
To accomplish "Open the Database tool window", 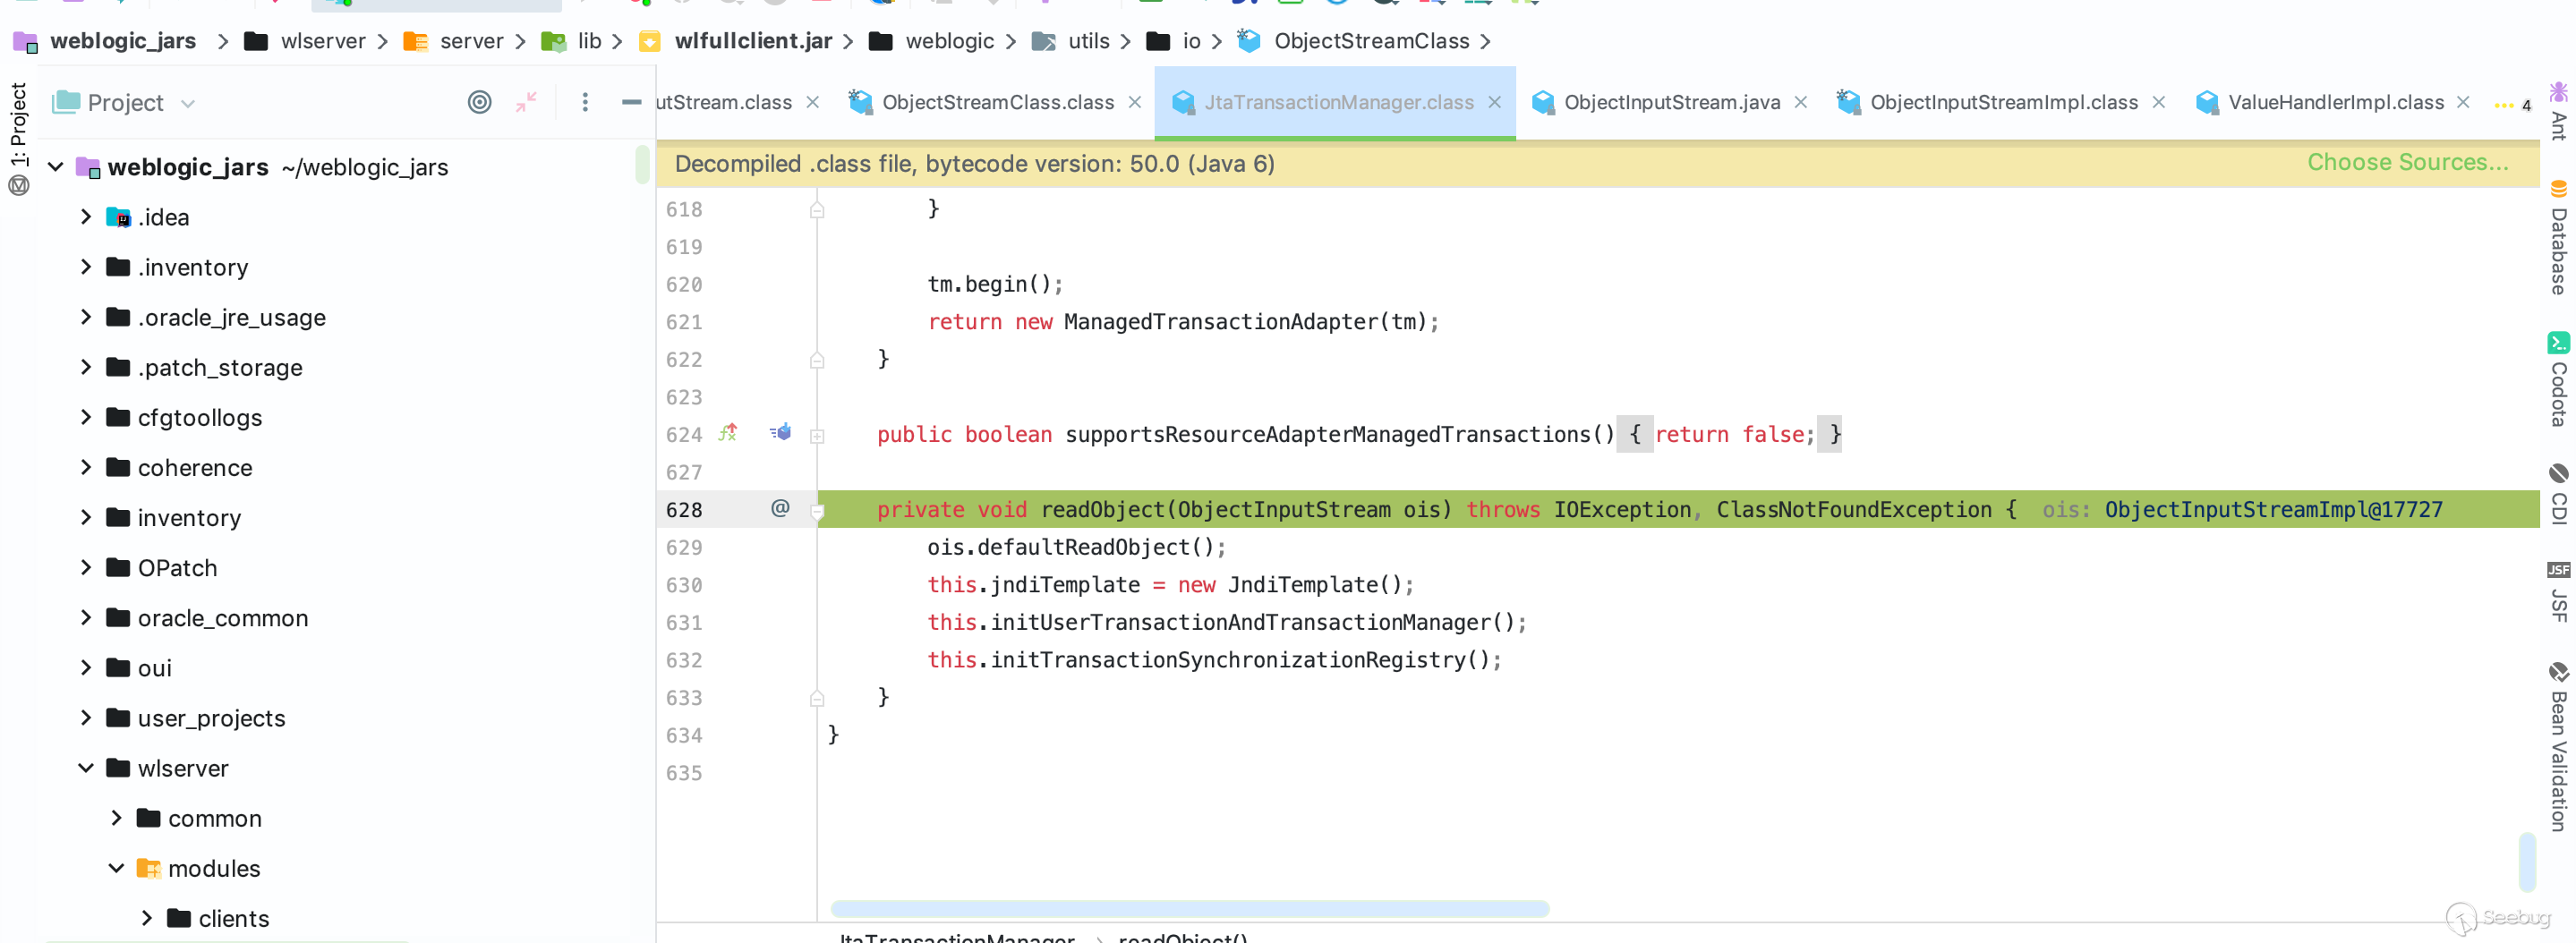I will coord(2558,240).
